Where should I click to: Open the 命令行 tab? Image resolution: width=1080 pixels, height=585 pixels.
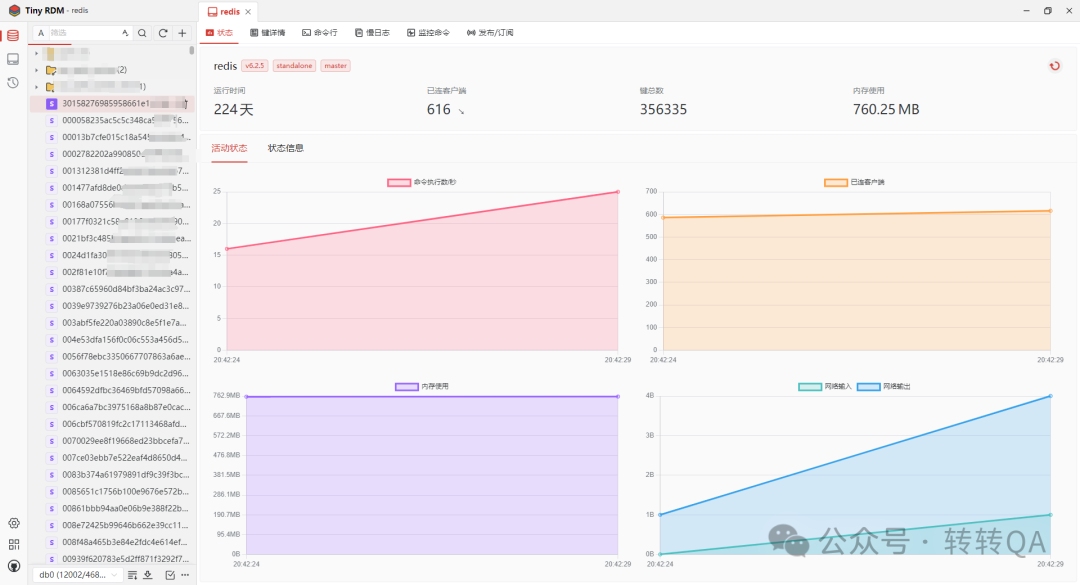point(320,33)
